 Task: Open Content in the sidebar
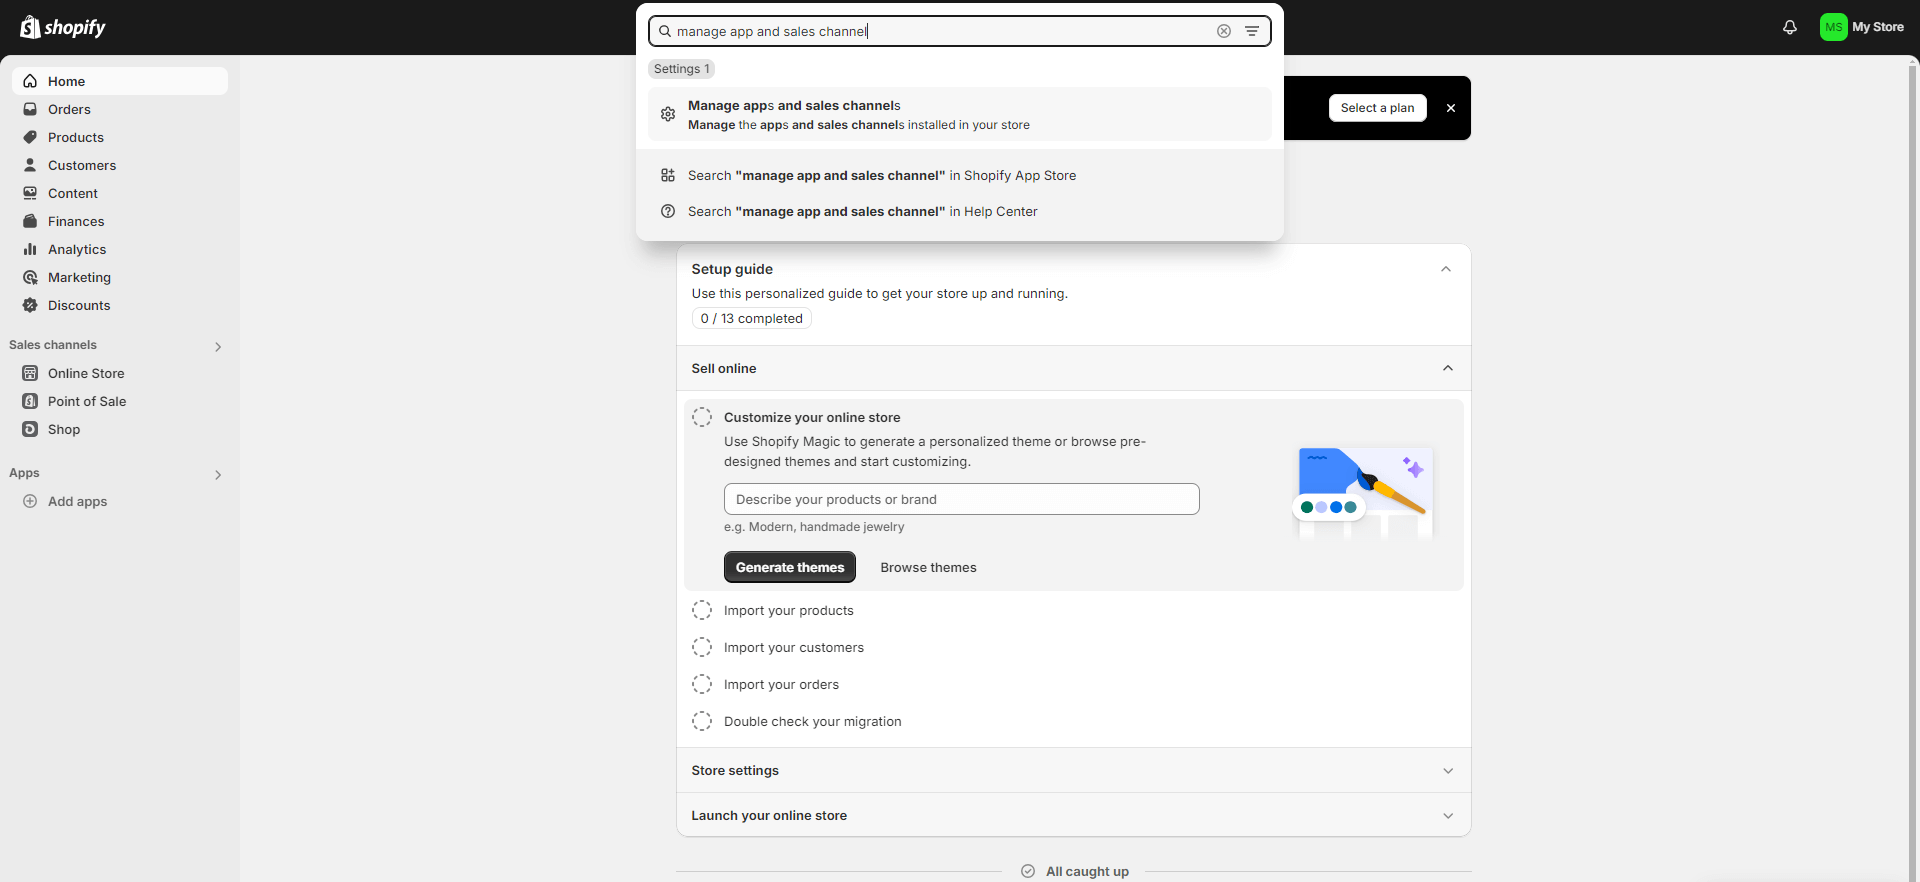click(x=120, y=193)
